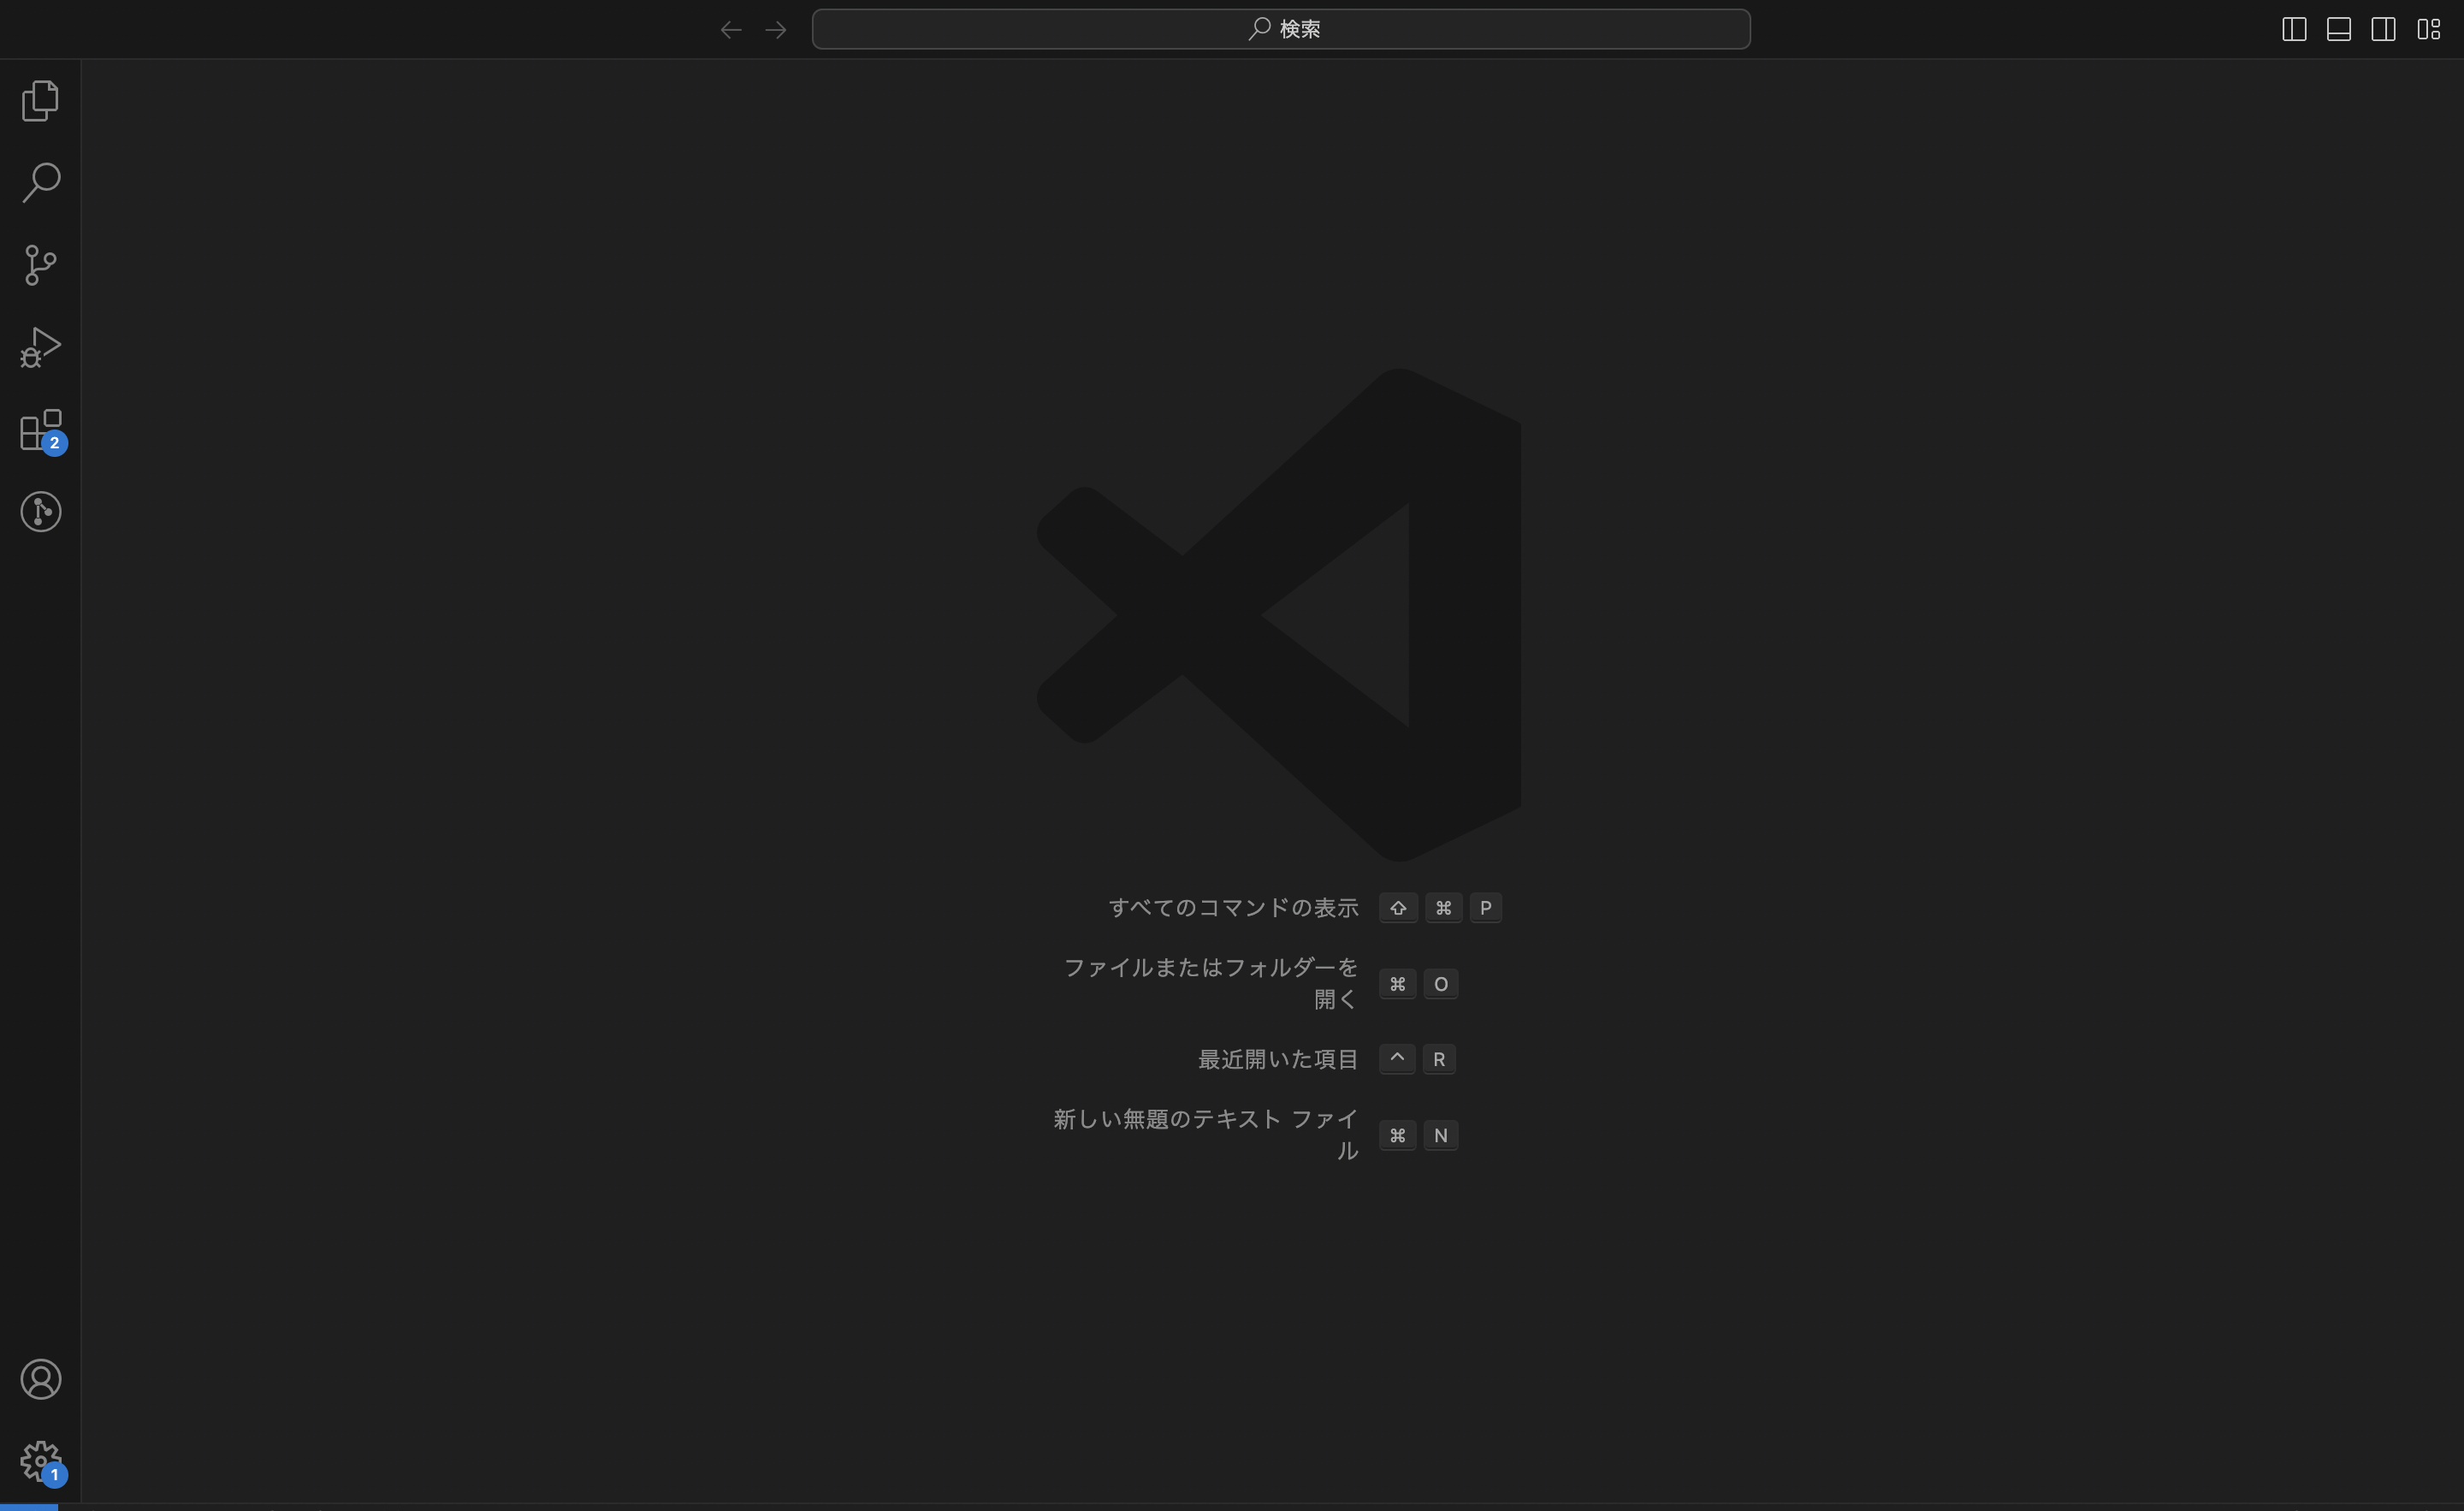Click the 最近開いた項目 label
The image size is (2464, 1511).
pos(1278,1059)
